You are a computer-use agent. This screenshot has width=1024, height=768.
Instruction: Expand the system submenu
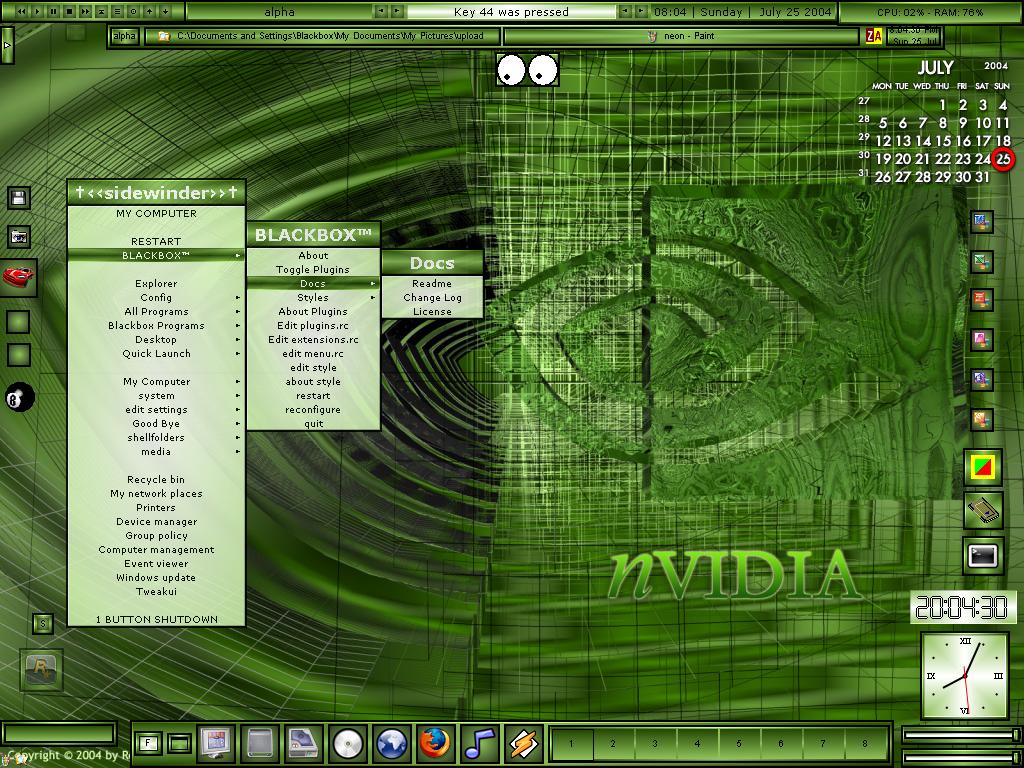[156, 396]
